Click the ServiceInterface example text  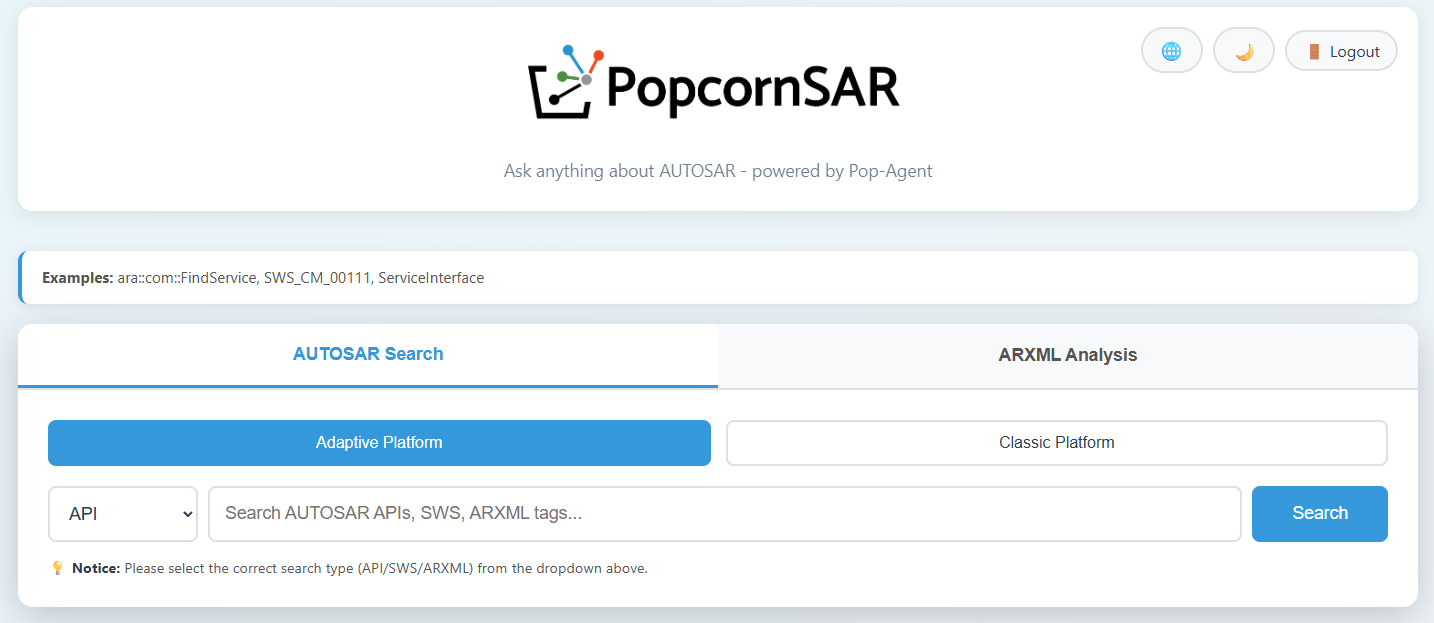432,278
